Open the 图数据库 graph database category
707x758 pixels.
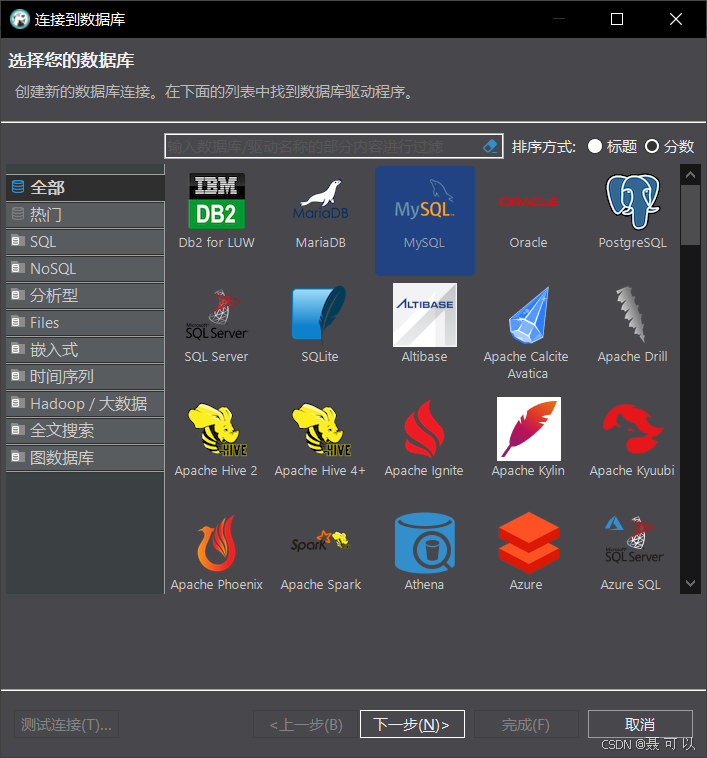click(x=85, y=458)
